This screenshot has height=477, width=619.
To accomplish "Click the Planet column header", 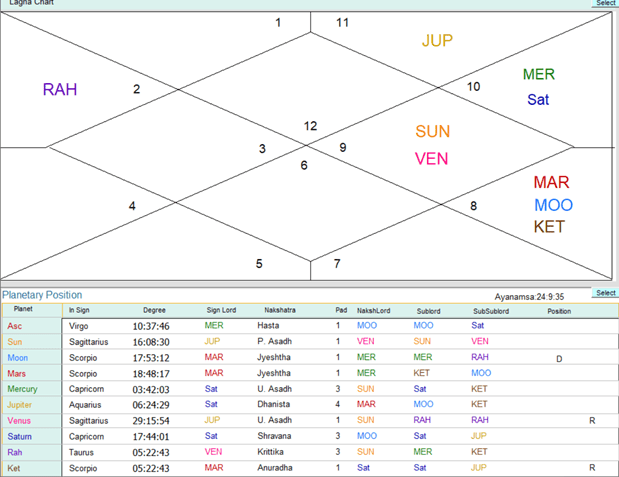I will pyautogui.click(x=22, y=310).
